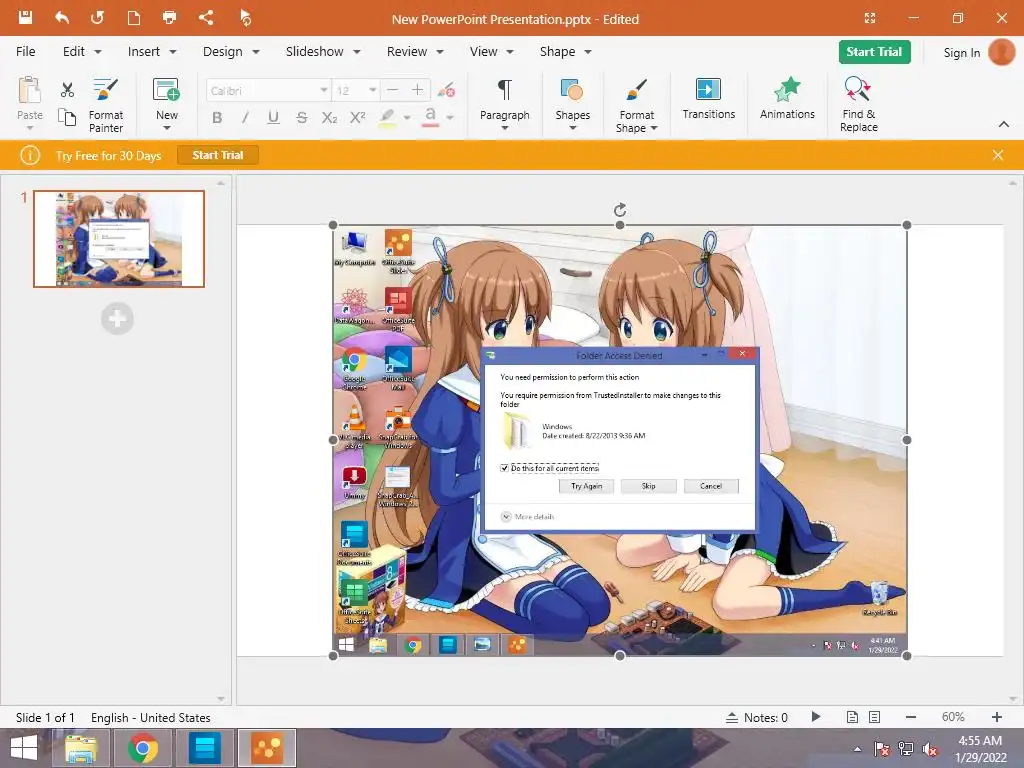Toggle Italic formatting
Screen dimensions: 1024x768
(245, 118)
